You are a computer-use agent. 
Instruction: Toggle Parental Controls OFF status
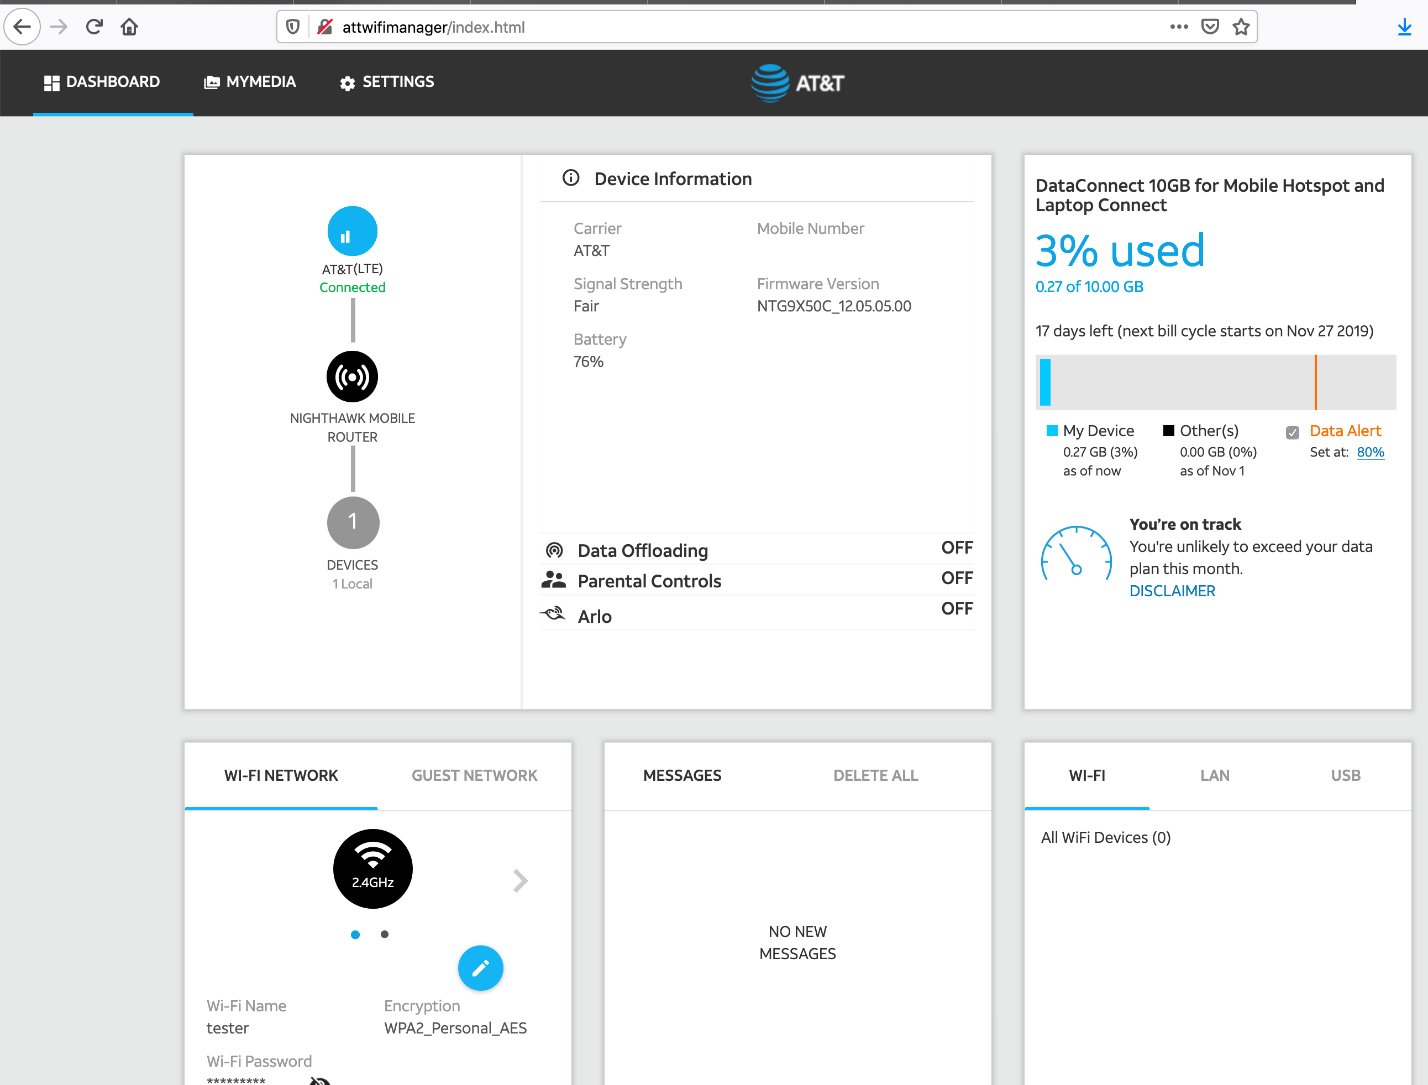tap(957, 578)
